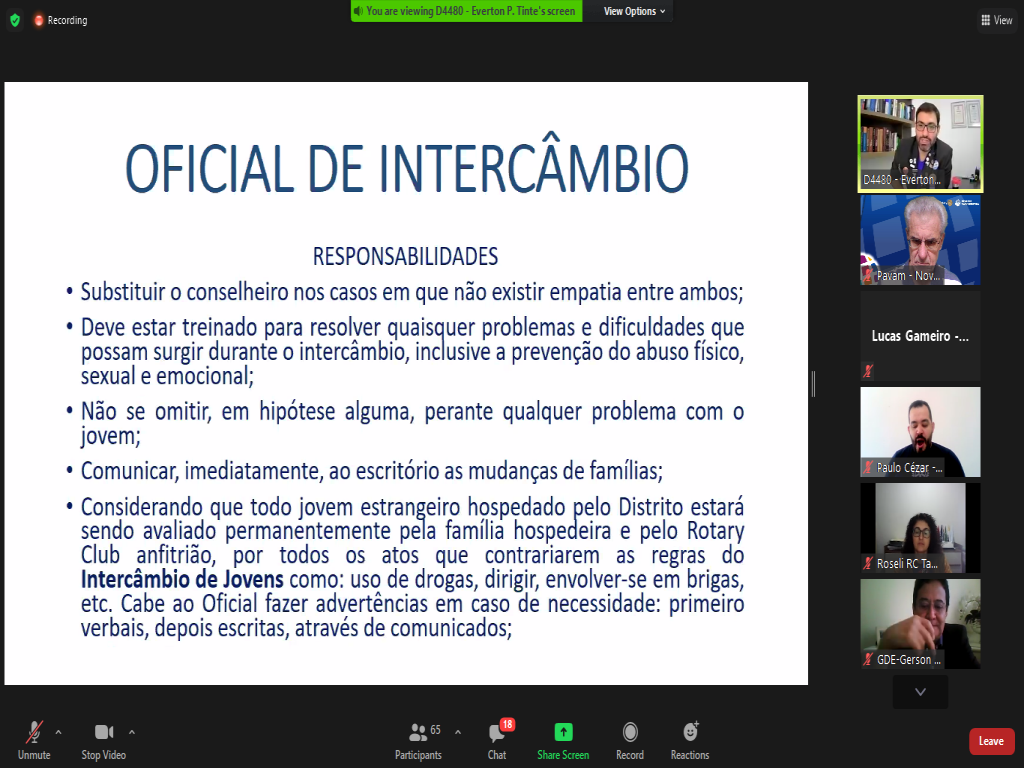Click the divider handle beside video panel
This screenshot has width=1024, height=768.
813,383
